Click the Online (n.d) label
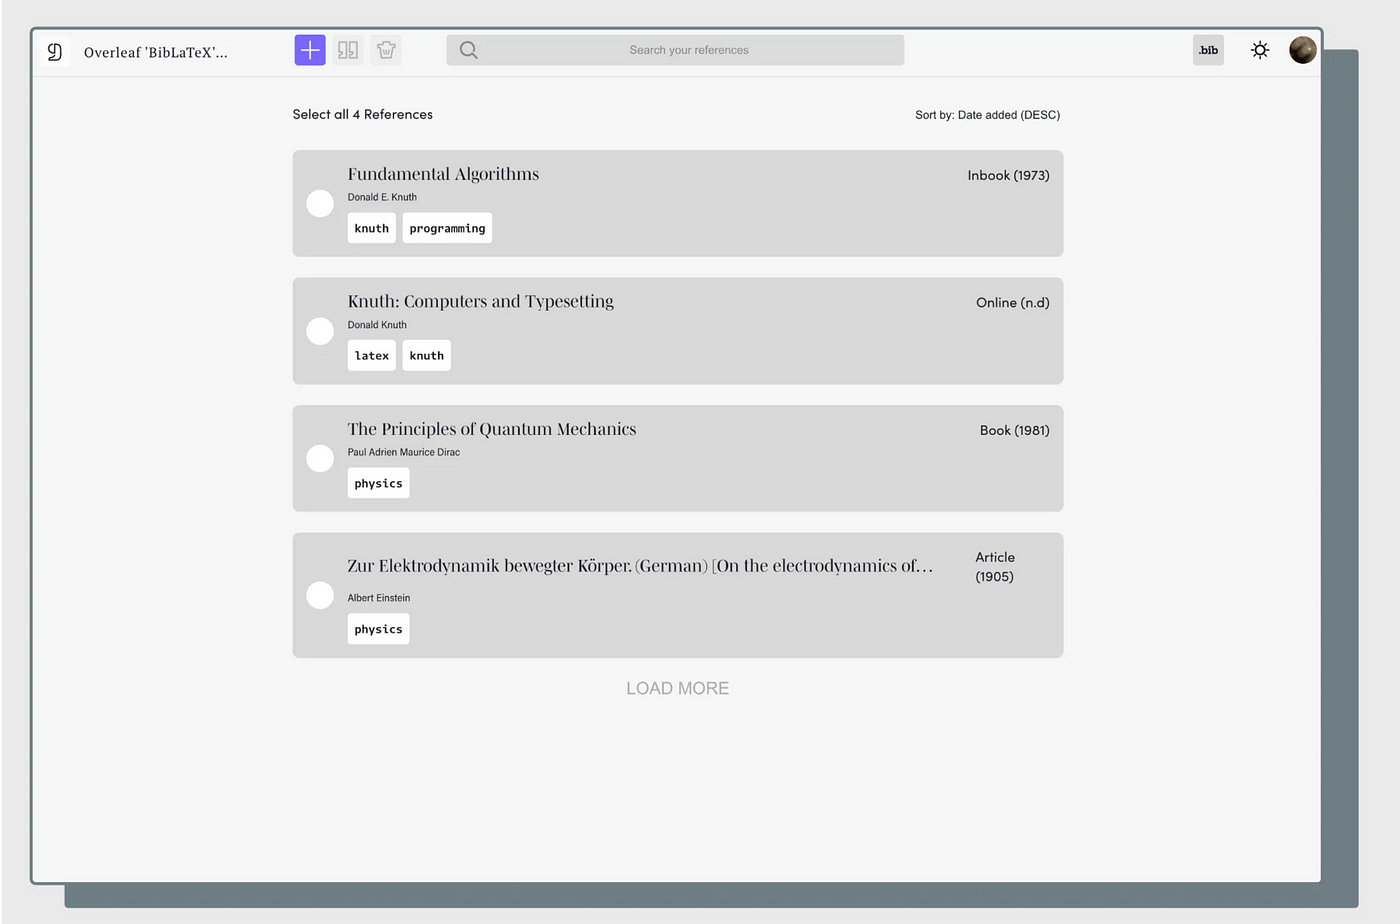The width and height of the screenshot is (1400, 924). [x=1013, y=302]
